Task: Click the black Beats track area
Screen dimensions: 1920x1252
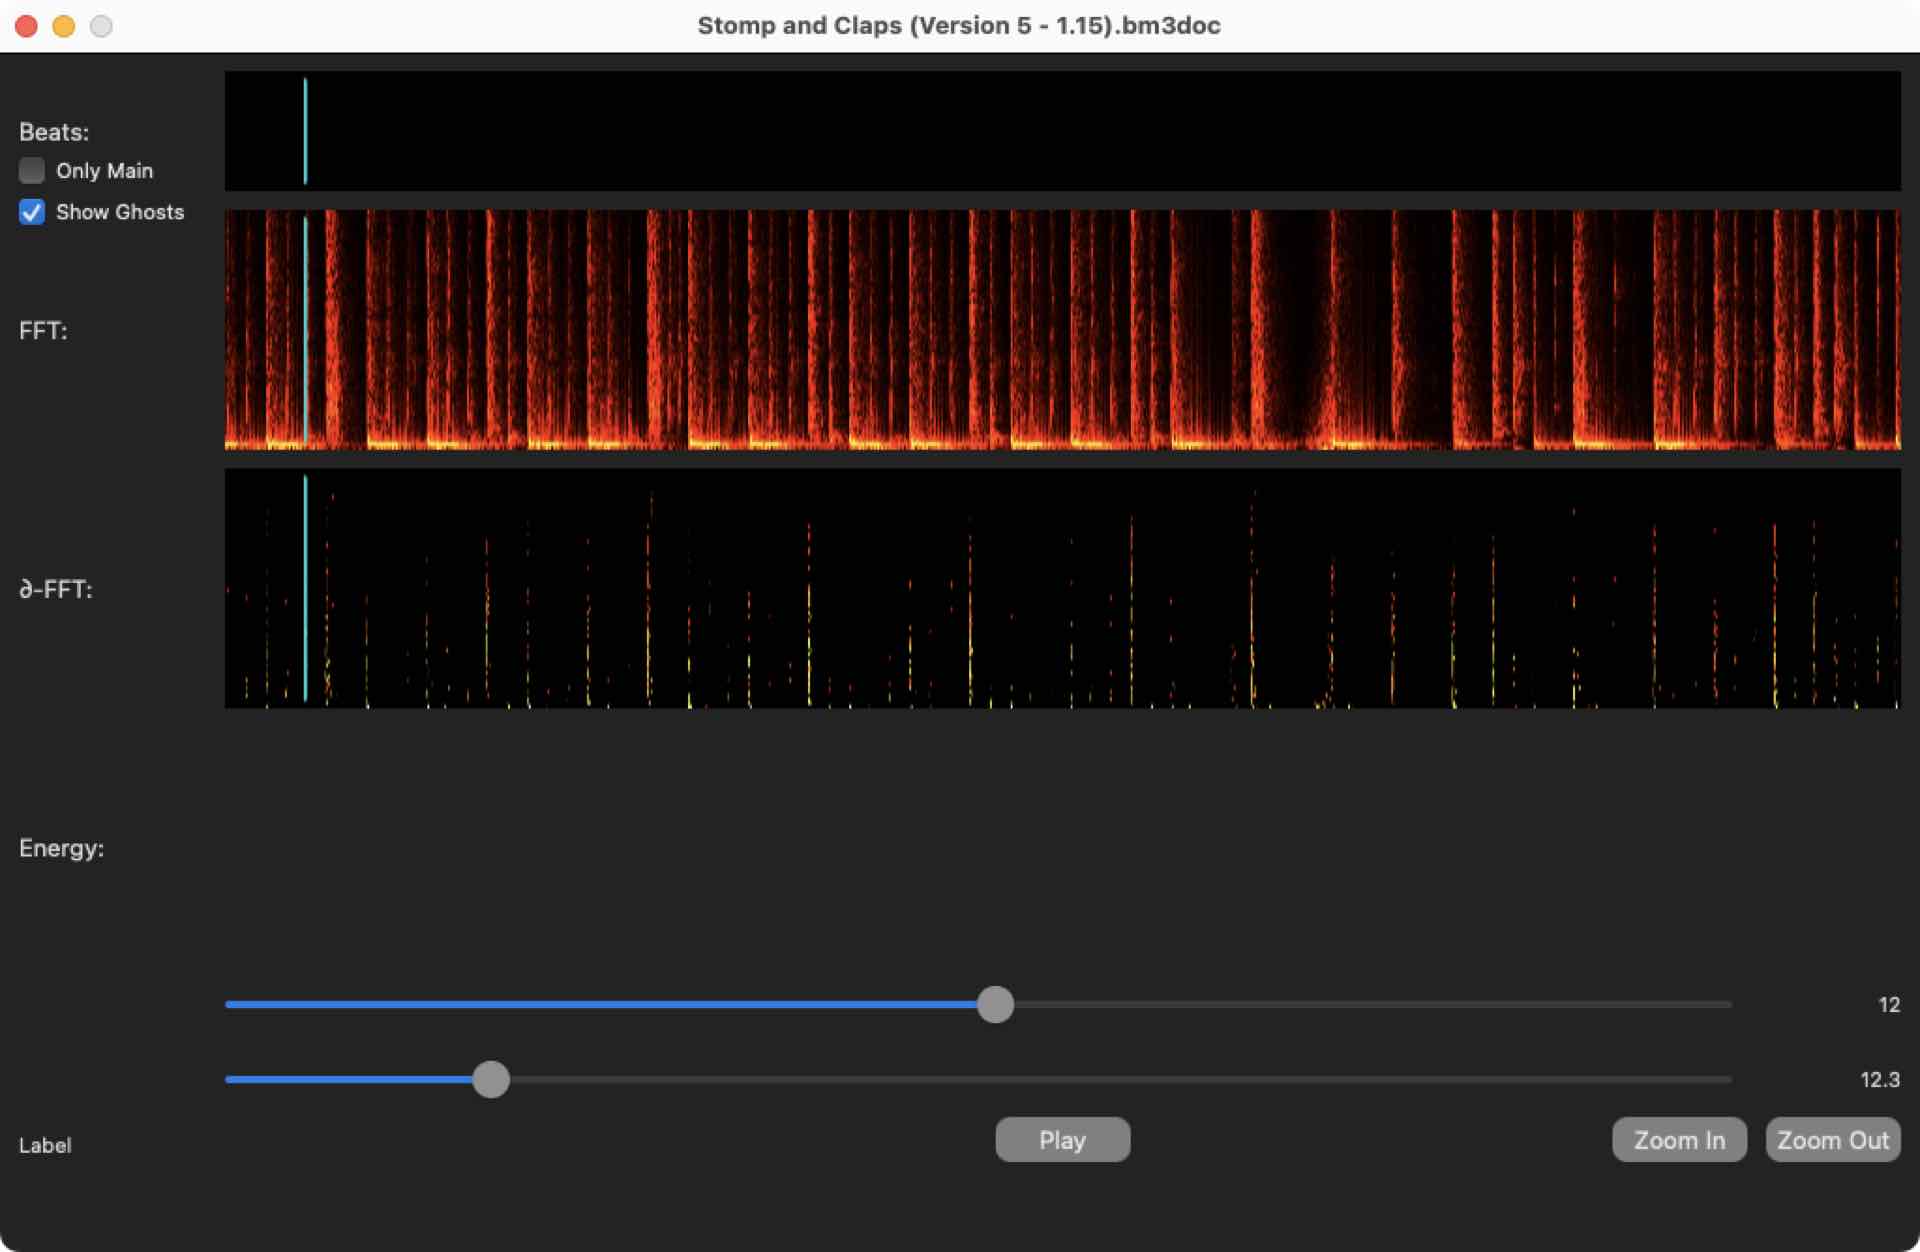Action: click(x=1062, y=131)
